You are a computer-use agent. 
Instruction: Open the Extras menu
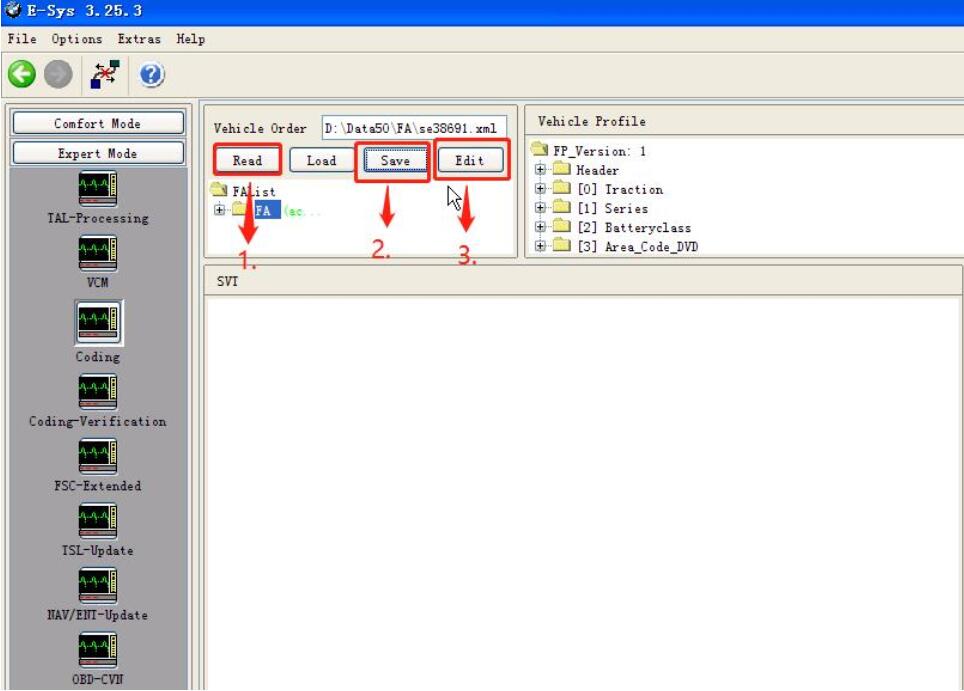pos(139,39)
